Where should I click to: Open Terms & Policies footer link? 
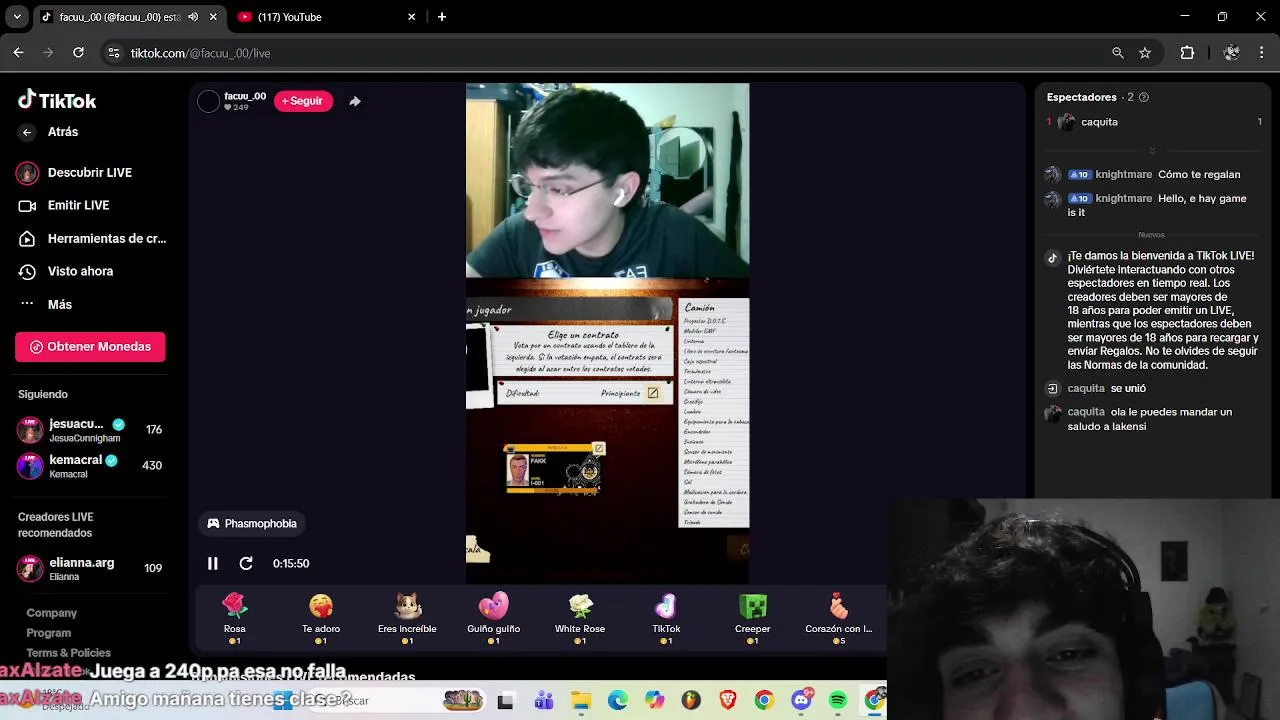(68, 653)
